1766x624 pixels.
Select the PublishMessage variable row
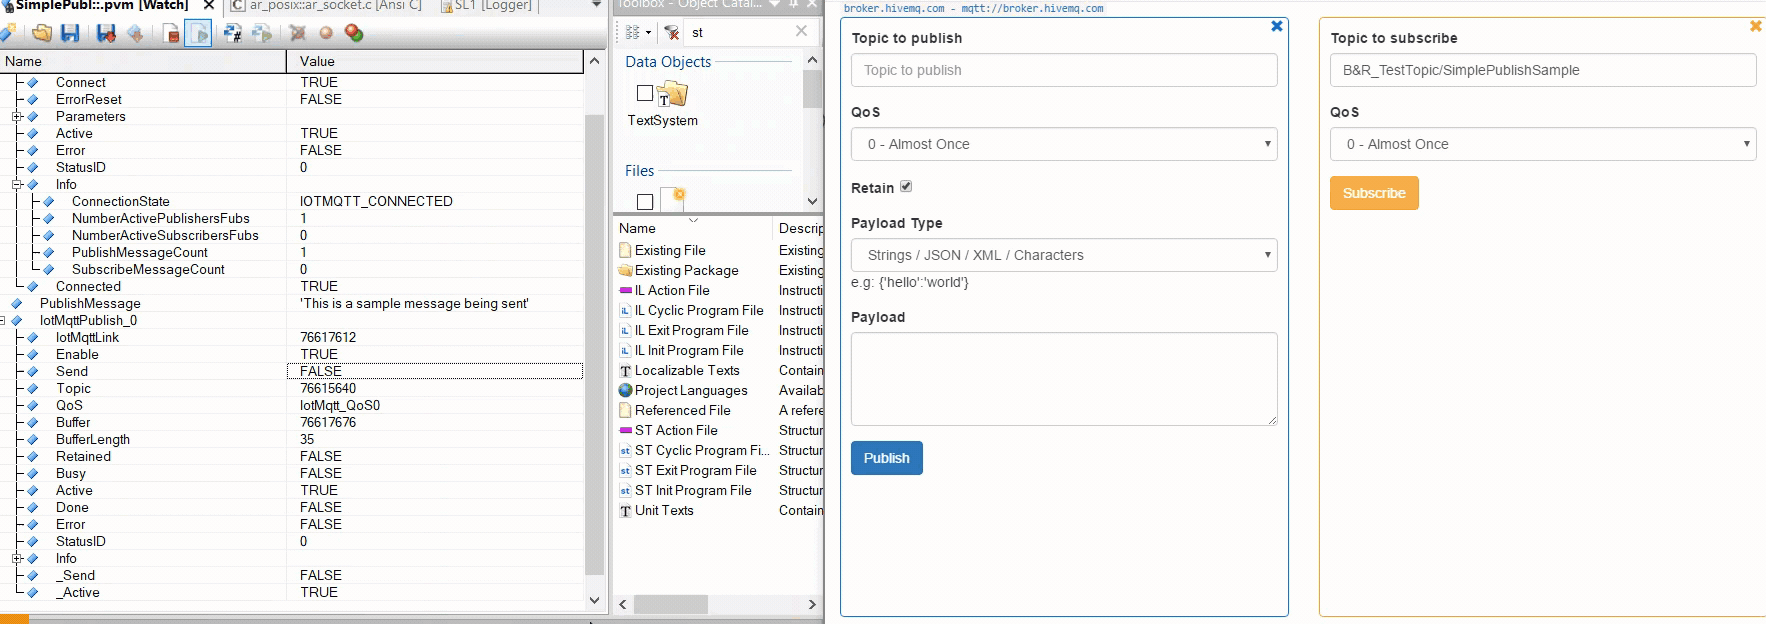[292, 303]
